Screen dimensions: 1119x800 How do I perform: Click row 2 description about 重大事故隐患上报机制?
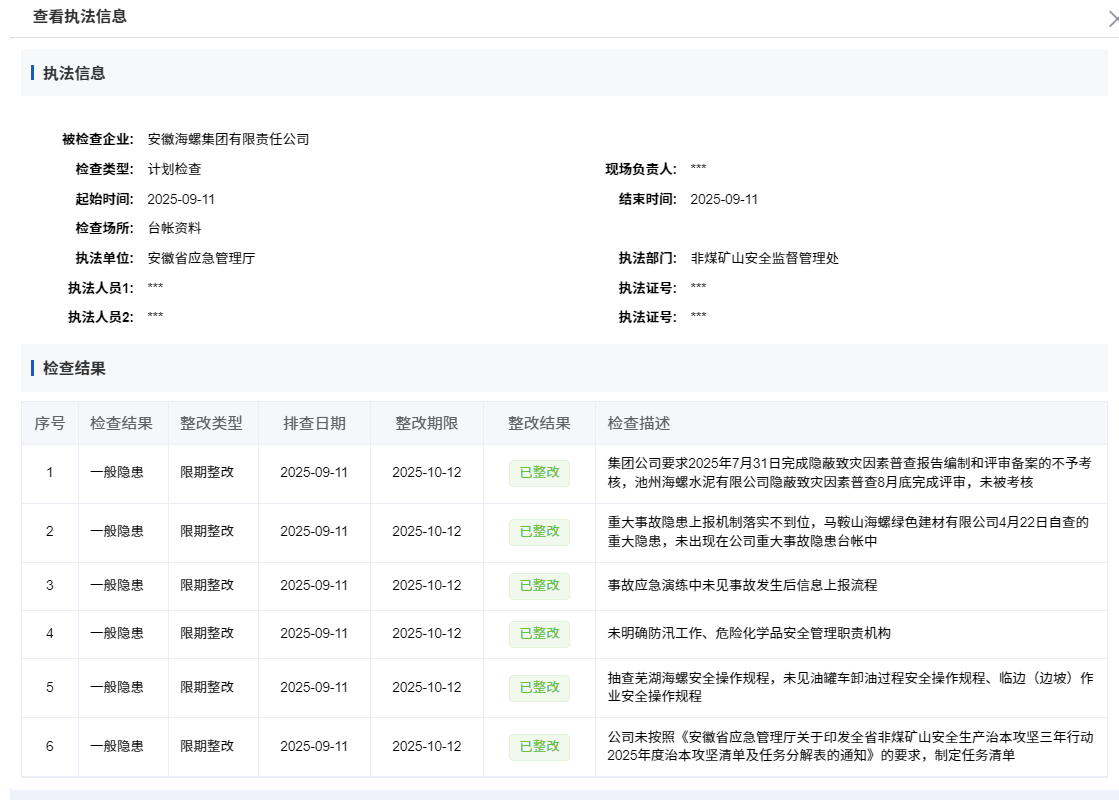848,532
